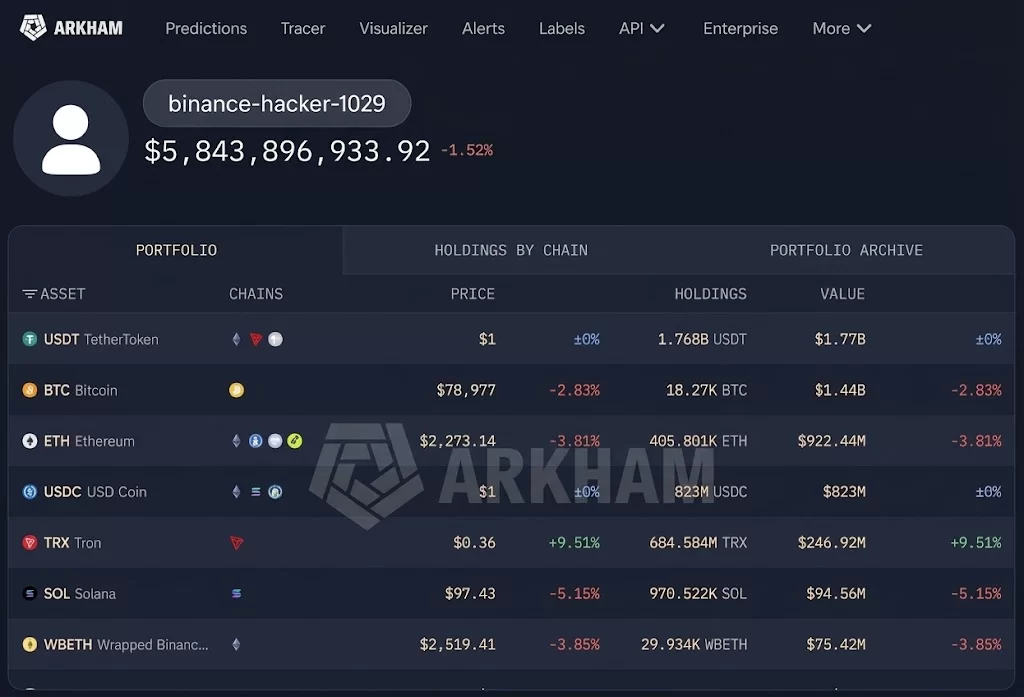Image resolution: width=1024 pixels, height=697 pixels.
Task: Click the Solana chain icon in SOL row
Action: [x=236, y=593]
